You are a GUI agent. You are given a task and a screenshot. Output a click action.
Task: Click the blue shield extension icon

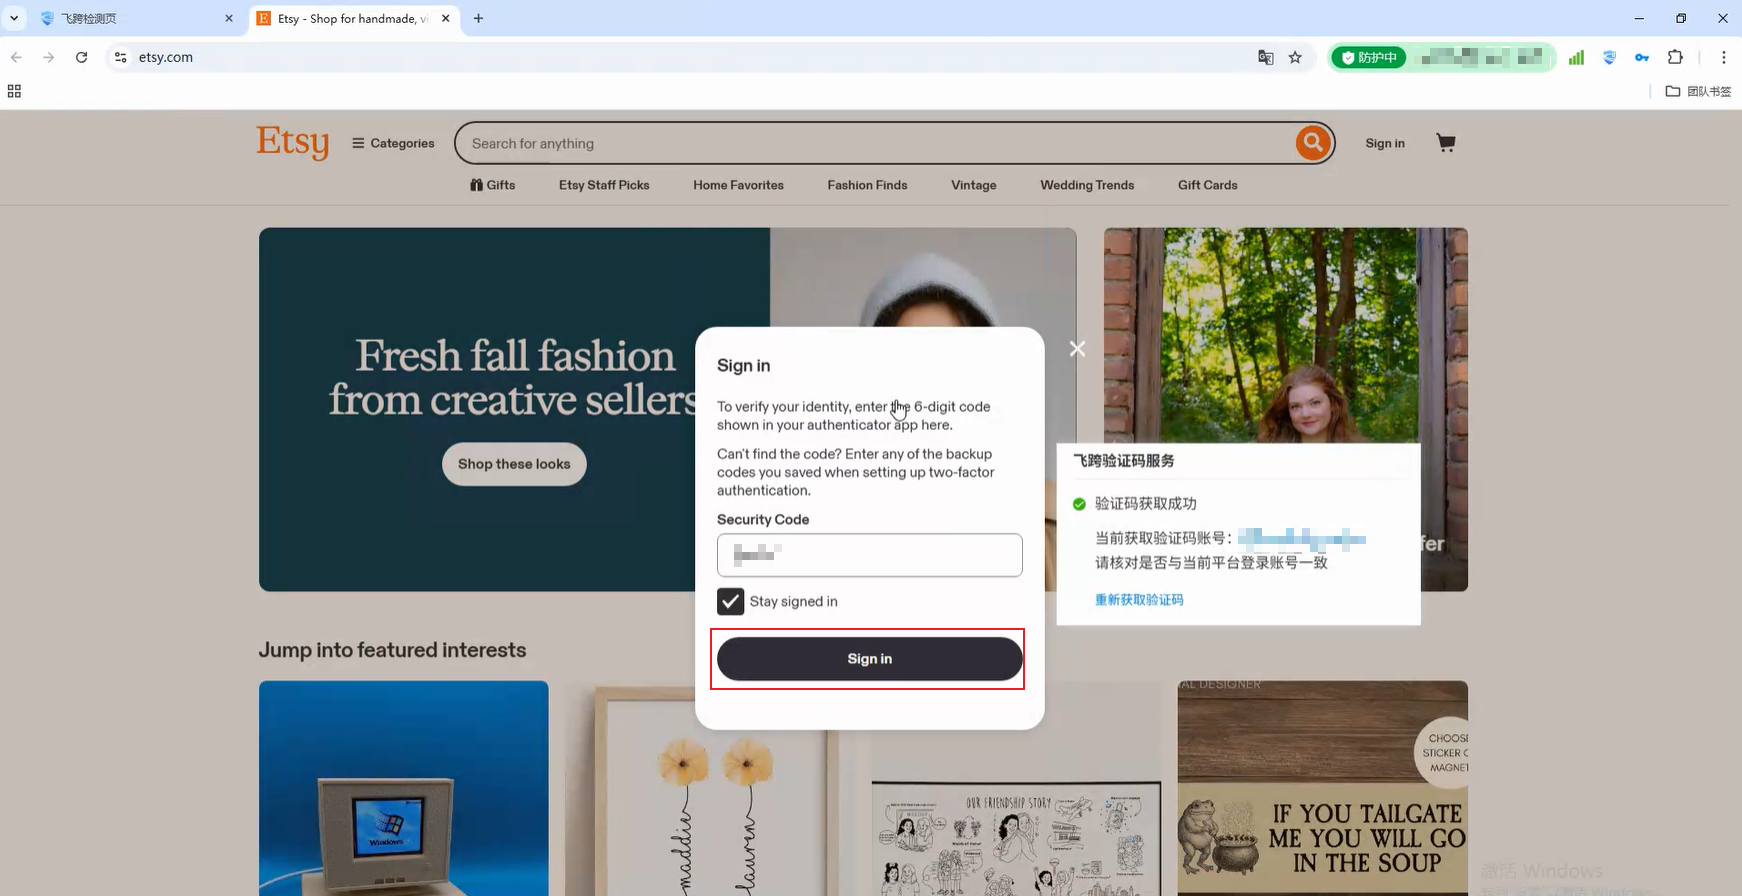point(1609,57)
